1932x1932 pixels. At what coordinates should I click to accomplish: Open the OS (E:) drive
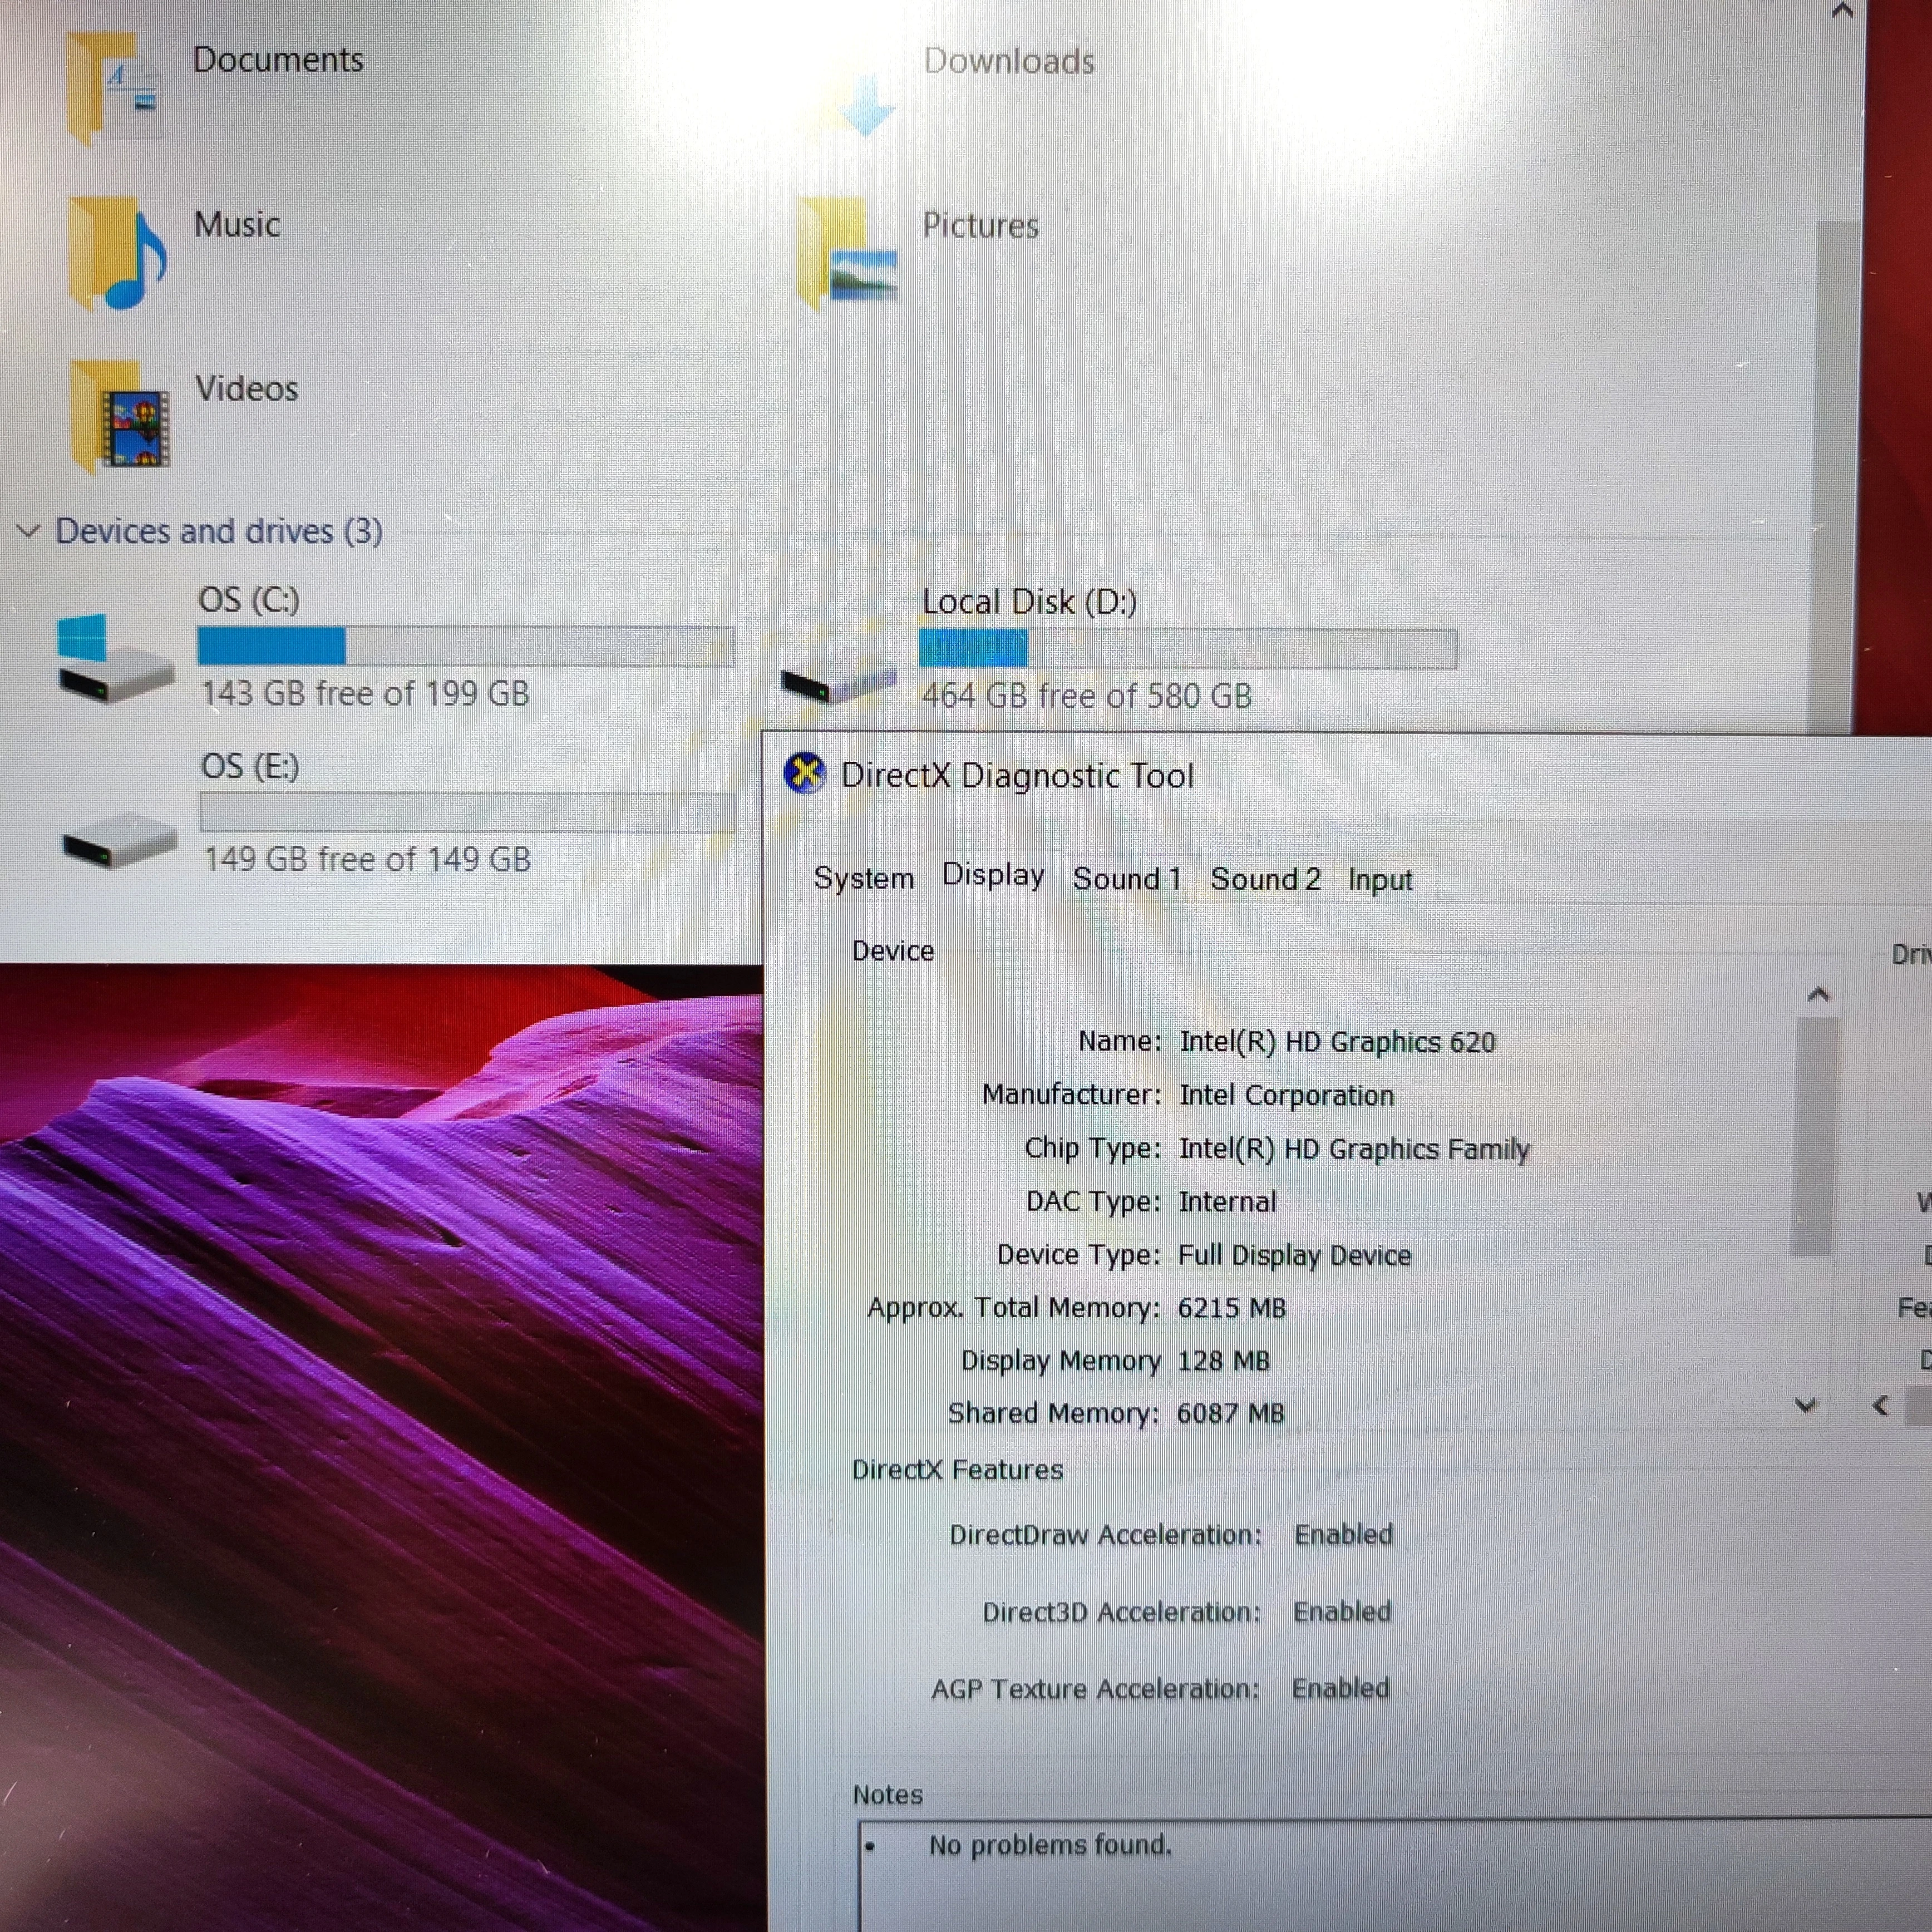click(251, 765)
